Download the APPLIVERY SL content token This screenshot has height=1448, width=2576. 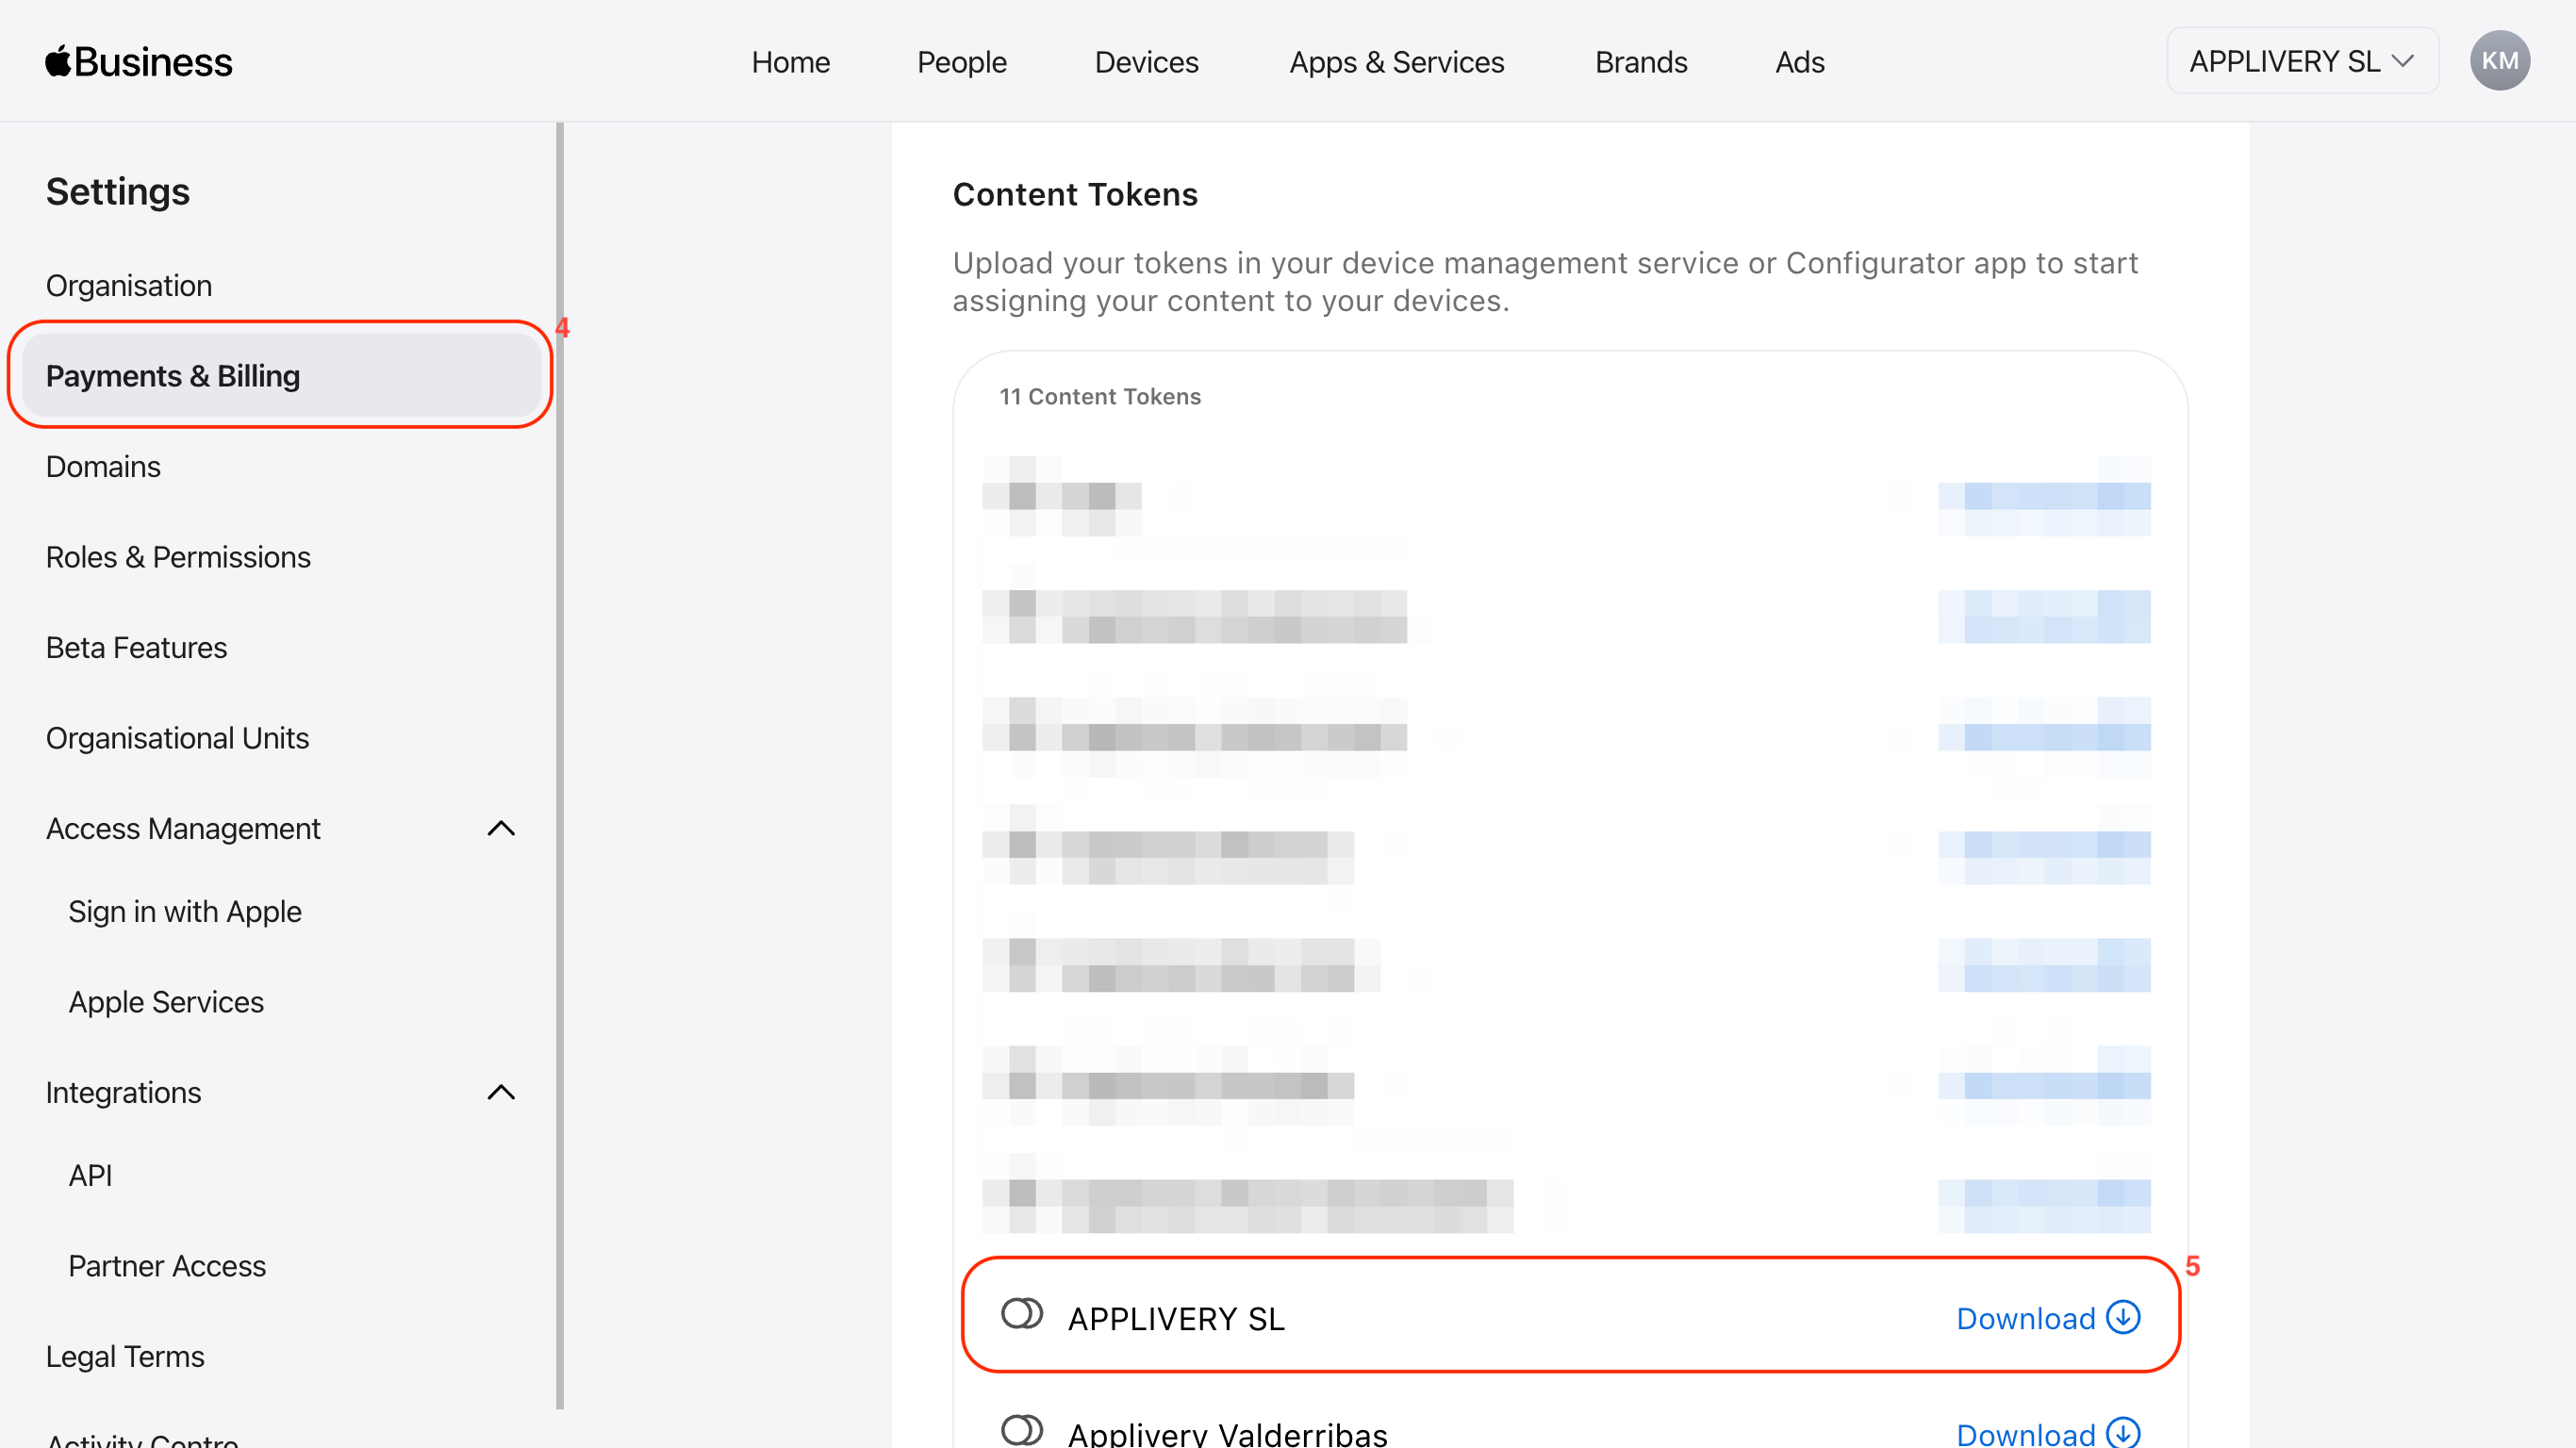coord(2047,1318)
